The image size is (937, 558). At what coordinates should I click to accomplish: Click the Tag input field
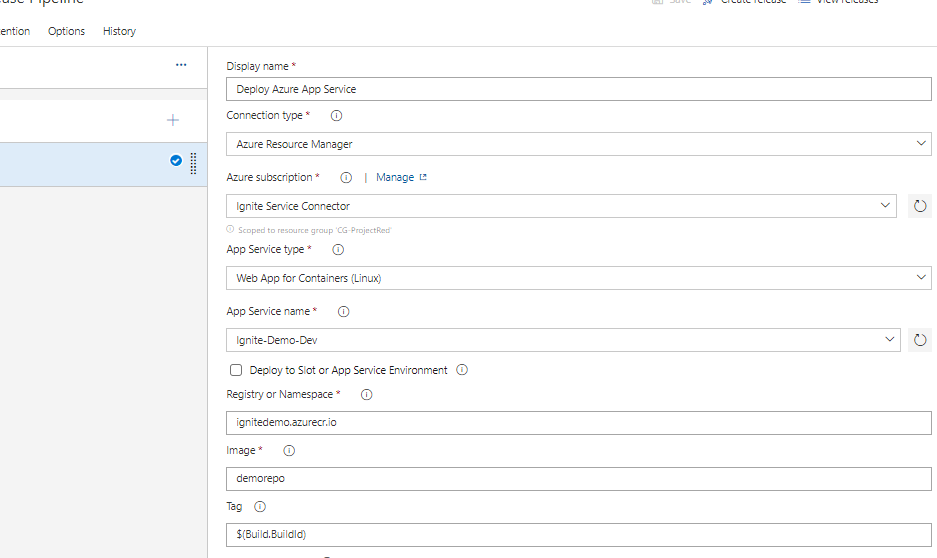[578, 535]
